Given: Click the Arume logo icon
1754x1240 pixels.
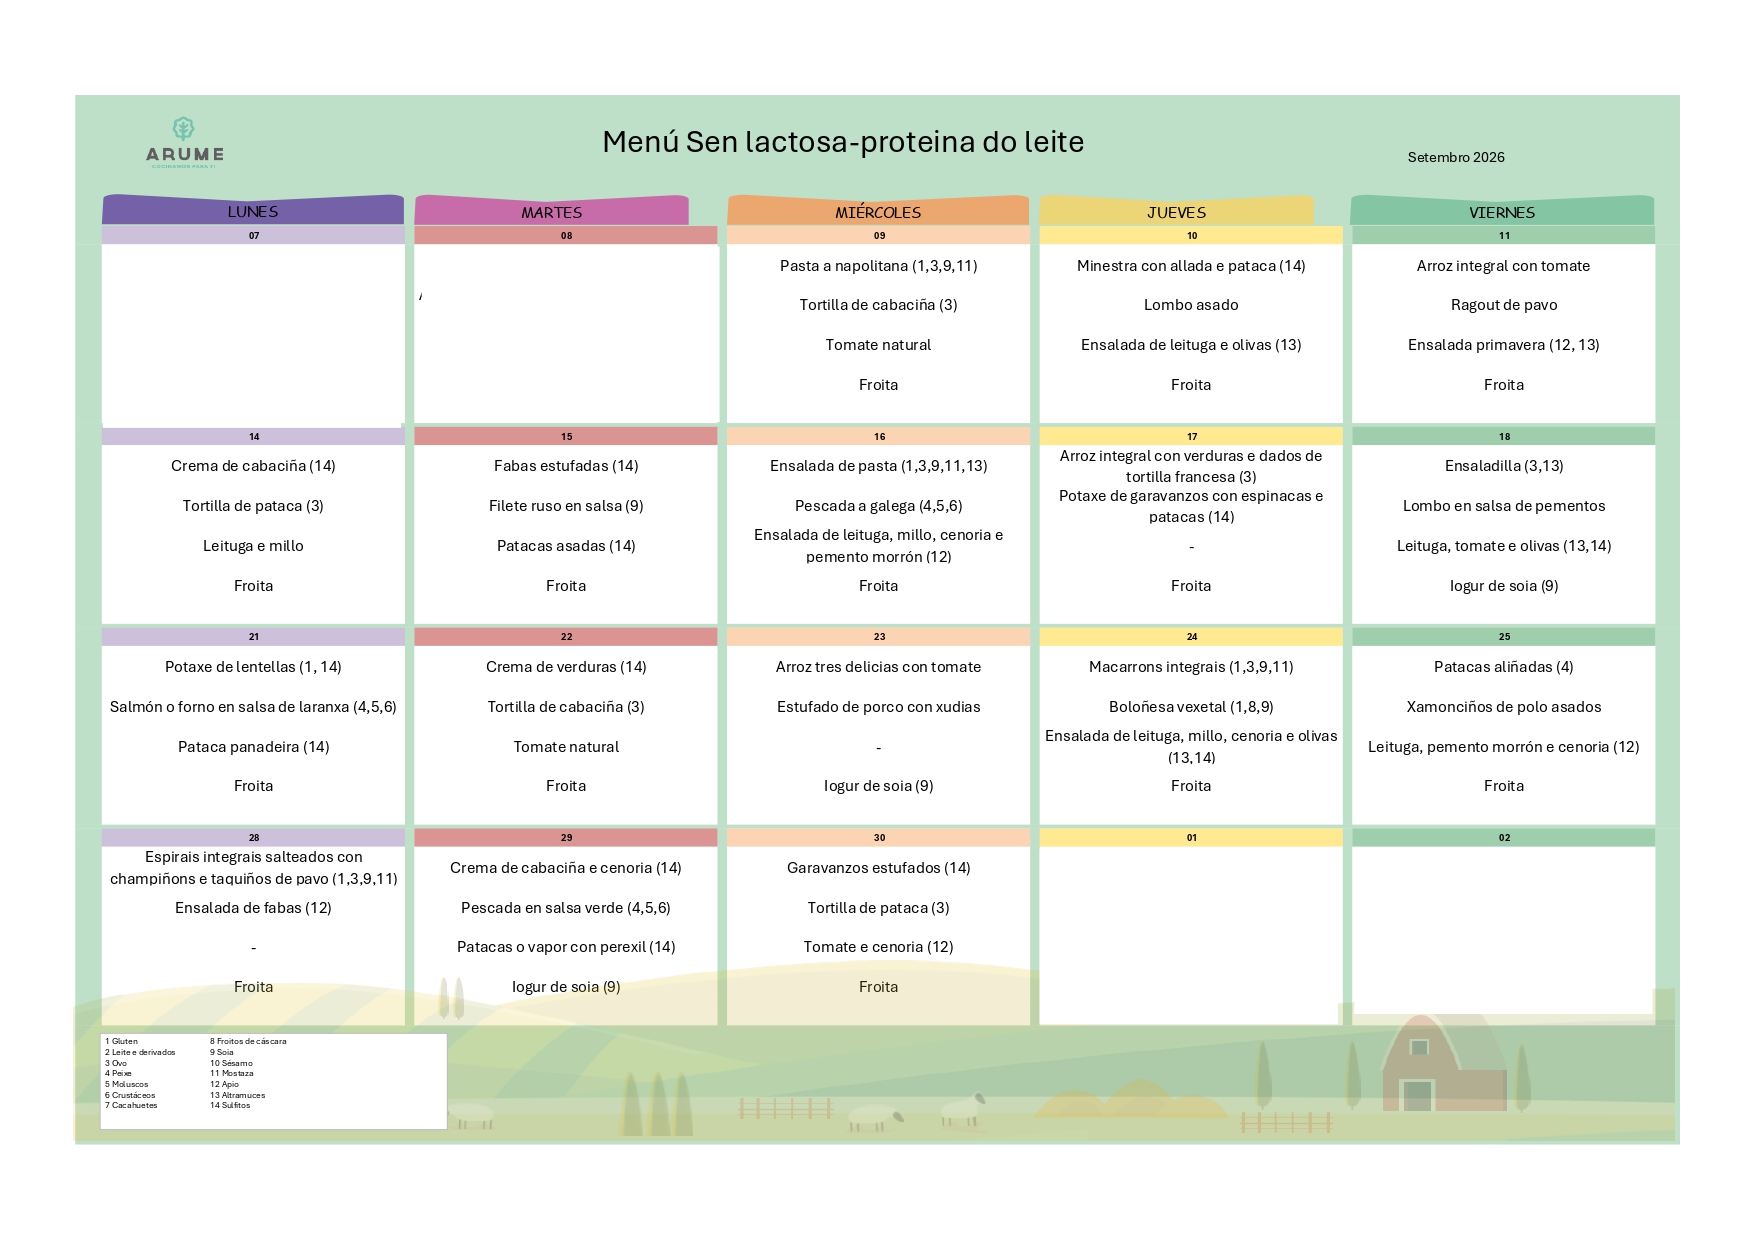Looking at the screenshot, I should tap(184, 129).
